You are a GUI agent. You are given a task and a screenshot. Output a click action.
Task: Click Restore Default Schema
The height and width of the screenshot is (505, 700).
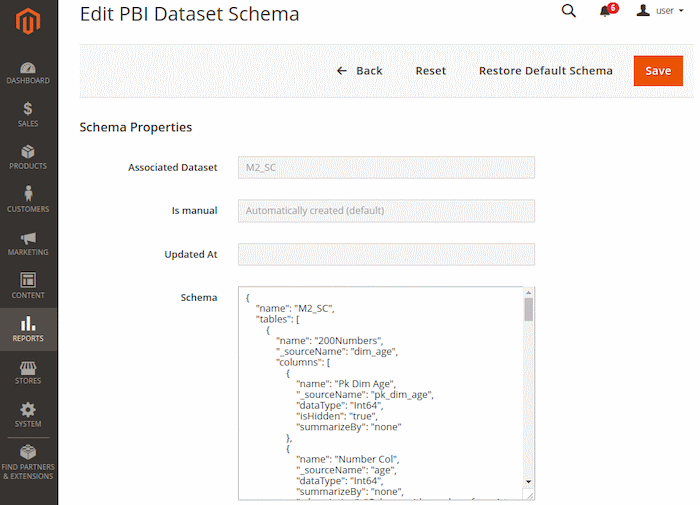coord(546,71)
